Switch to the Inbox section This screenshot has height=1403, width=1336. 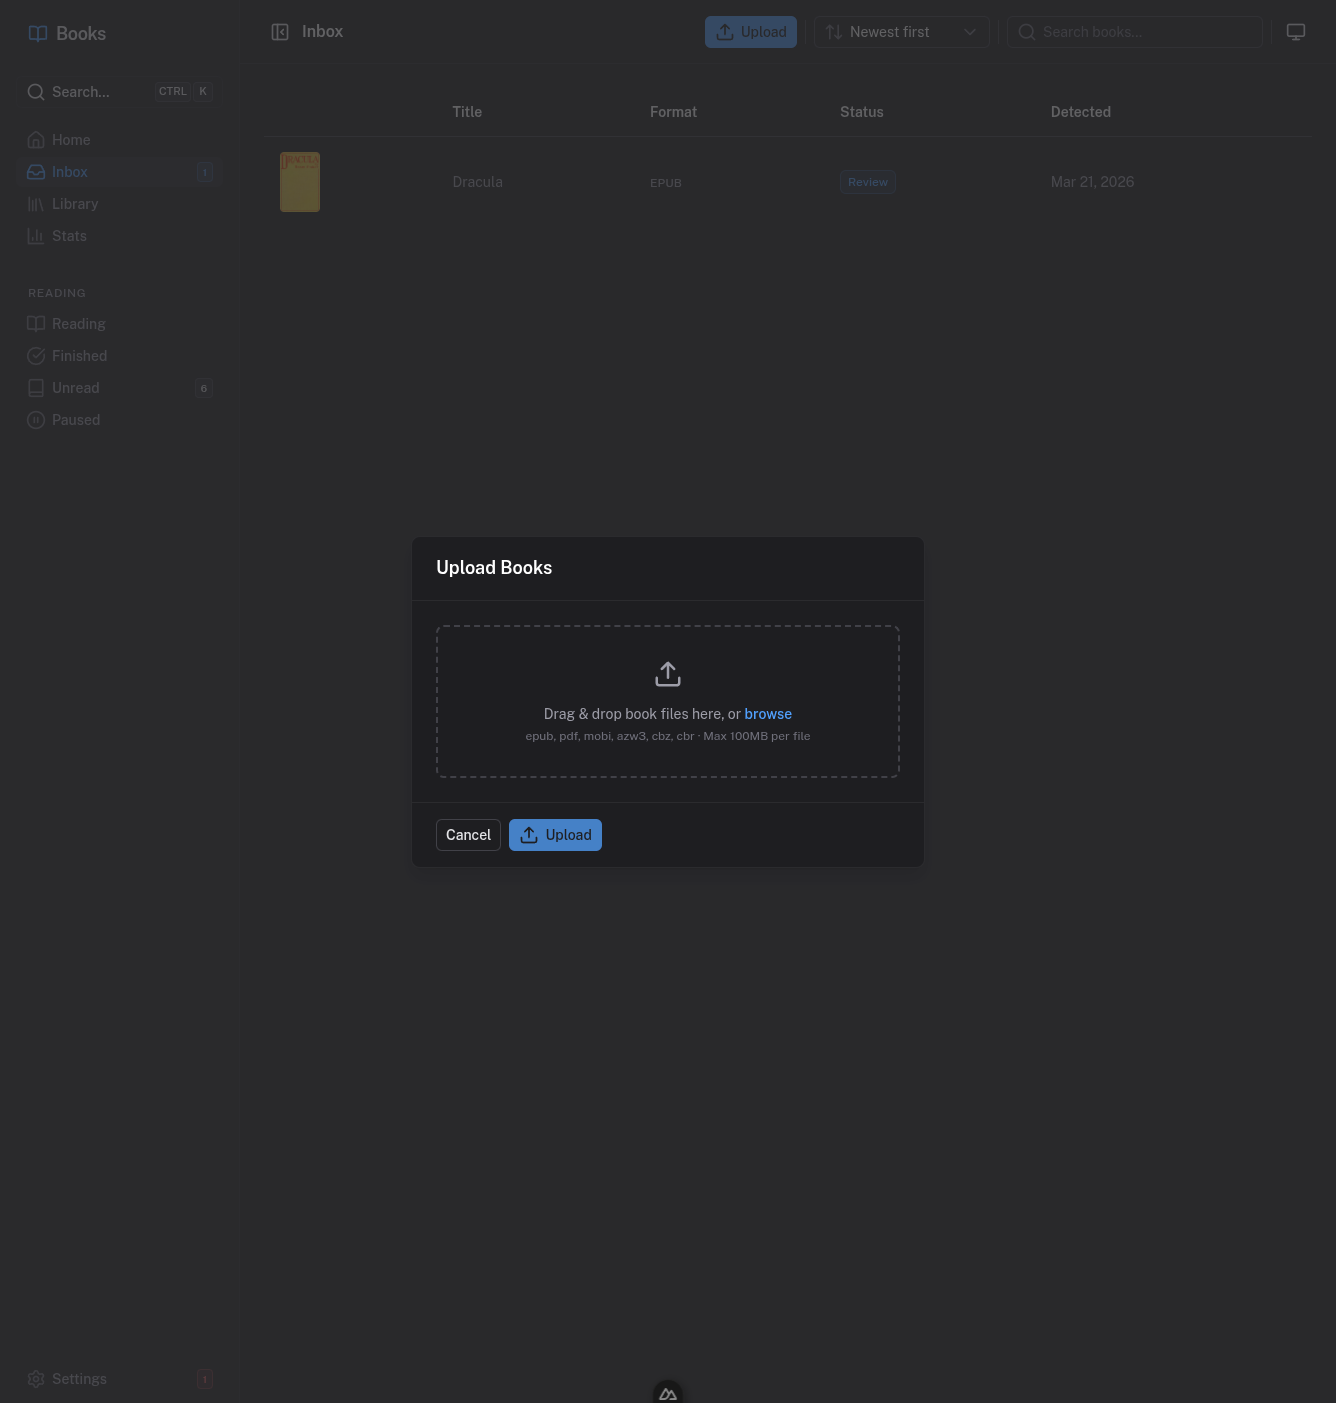point(69,171)
